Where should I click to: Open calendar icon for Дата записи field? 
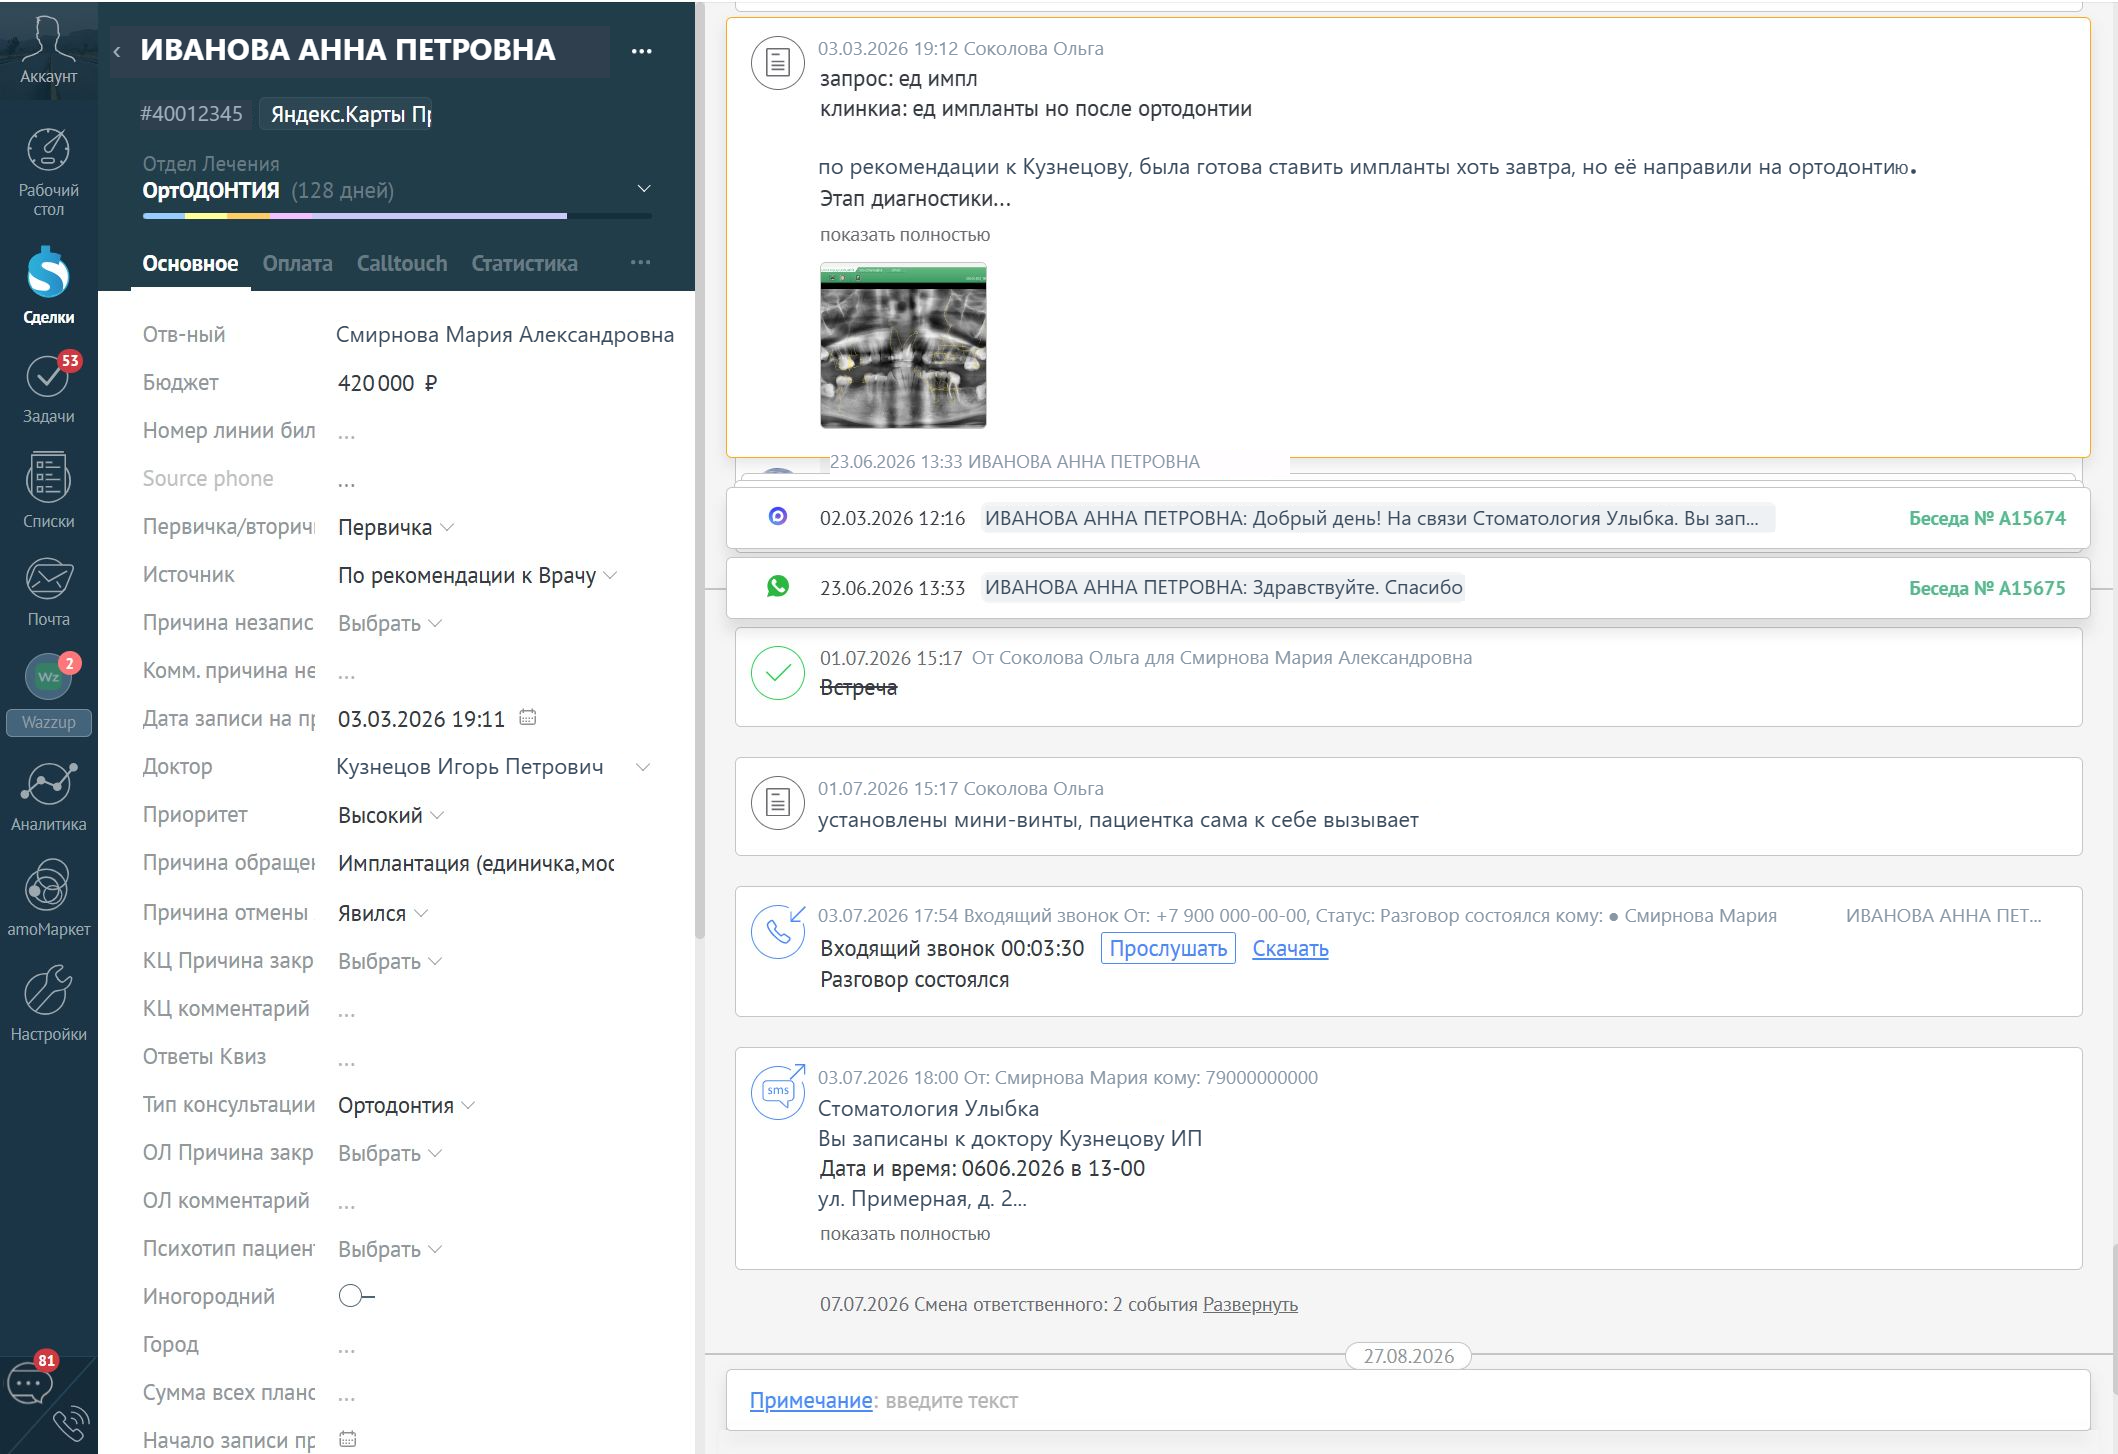(x=528, y=717)
